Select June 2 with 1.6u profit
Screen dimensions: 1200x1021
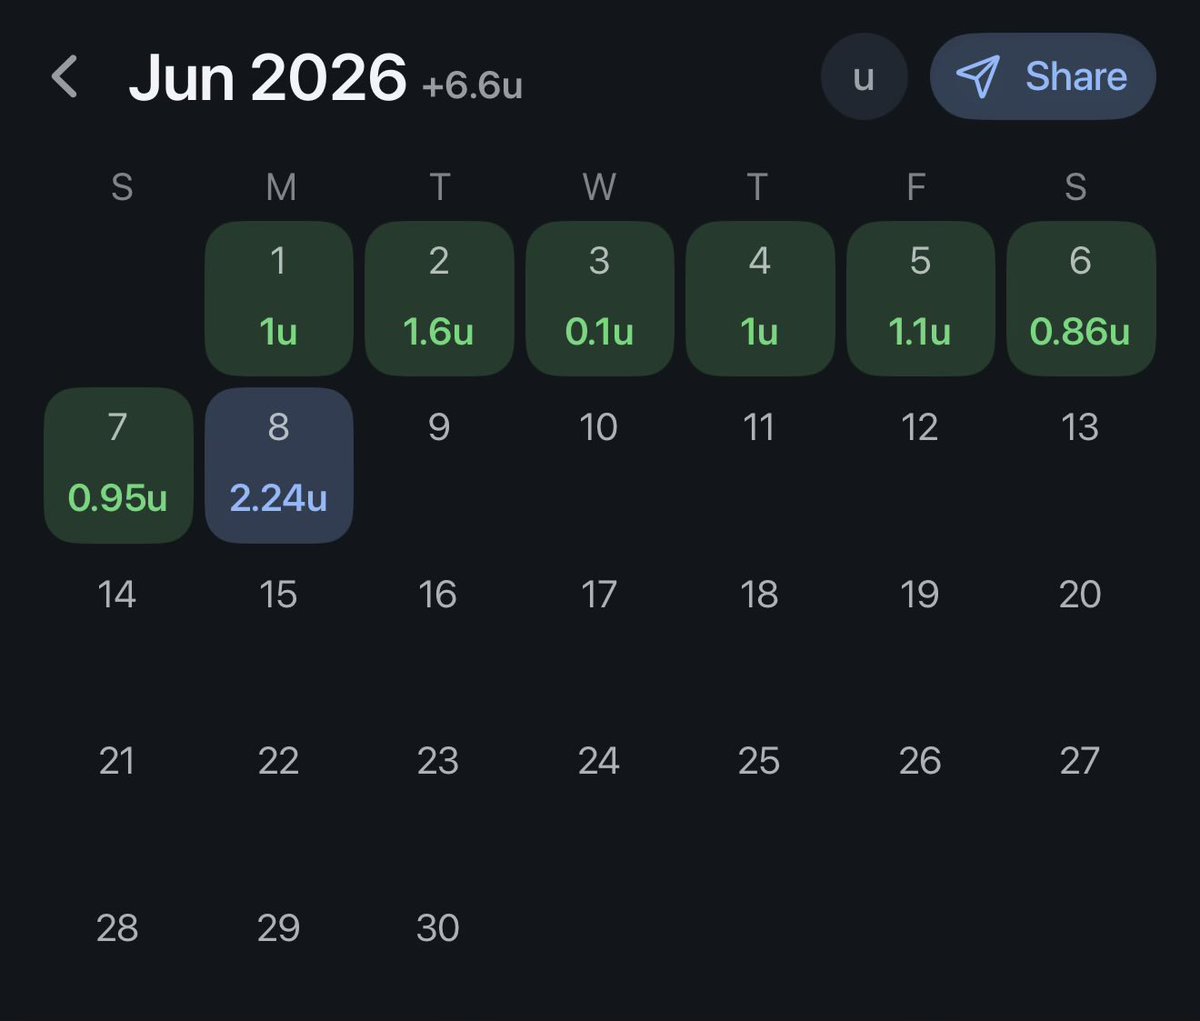439,299
